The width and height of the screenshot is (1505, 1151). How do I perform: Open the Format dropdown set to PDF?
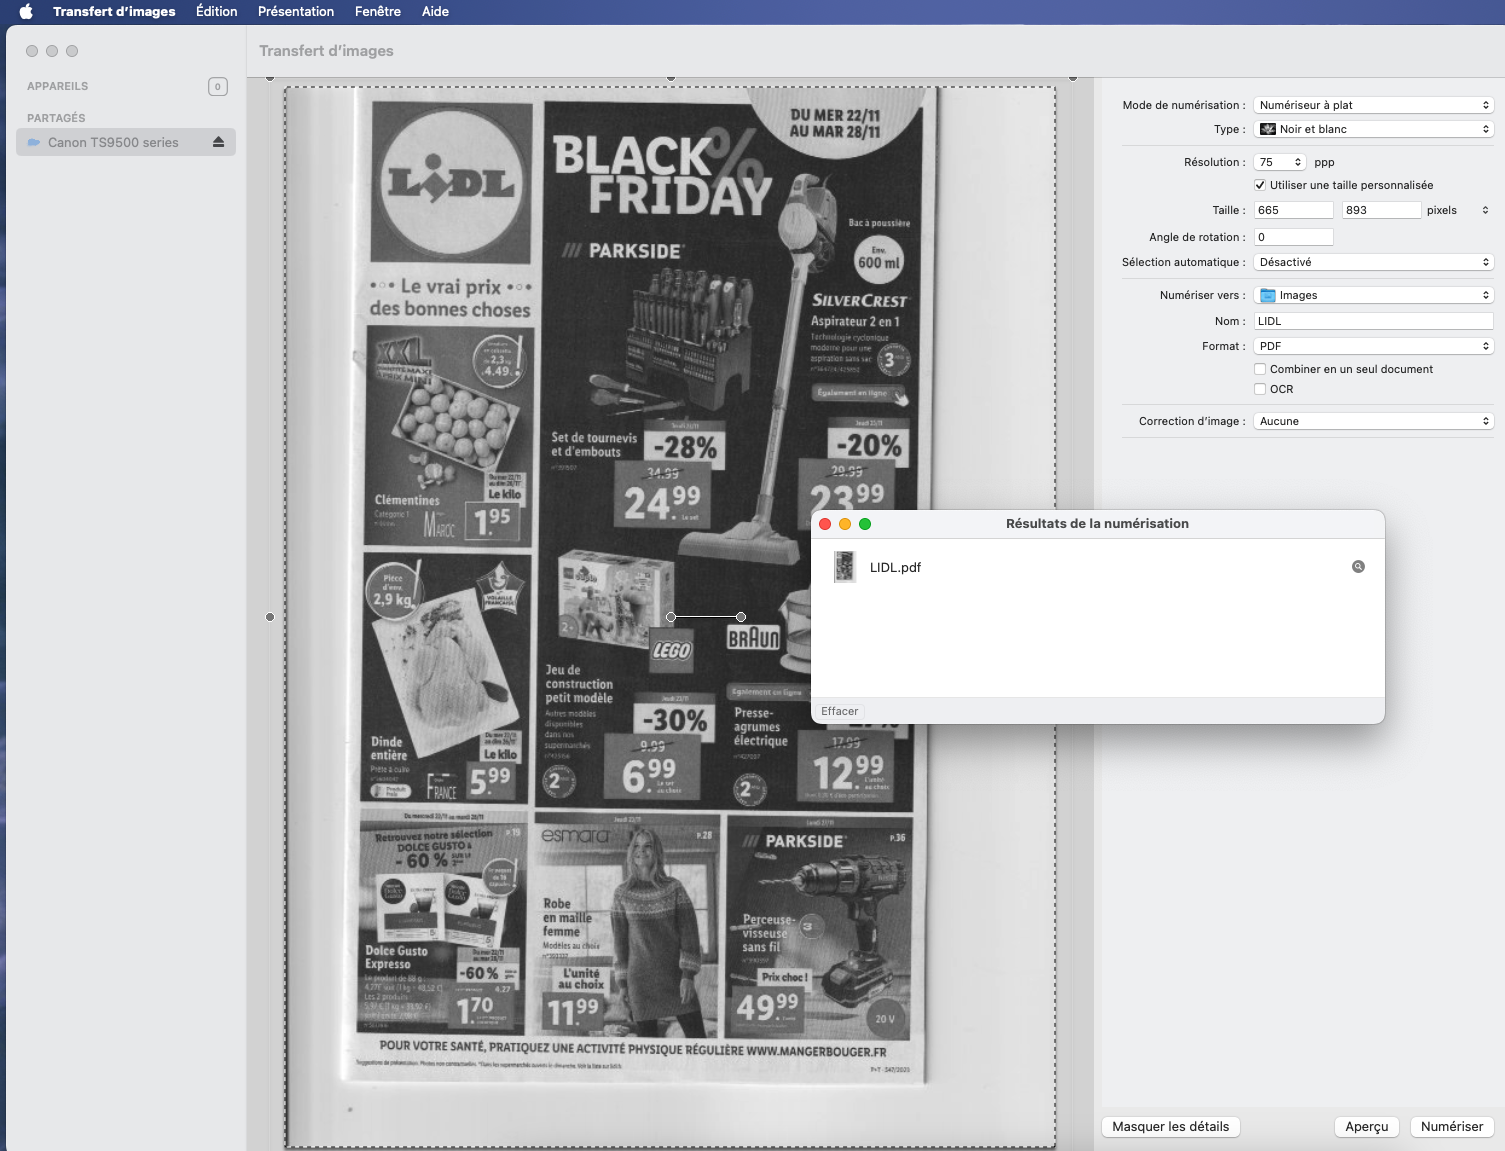pos(1374,346)
